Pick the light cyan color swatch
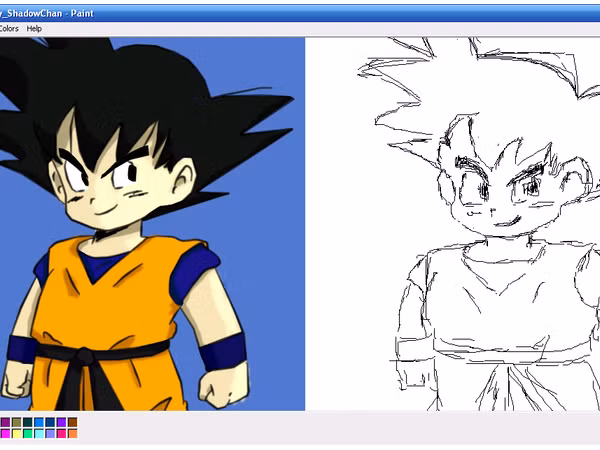The height and width of the screenshot is (450, 600). pyautogui.click(x=39, y=434)
